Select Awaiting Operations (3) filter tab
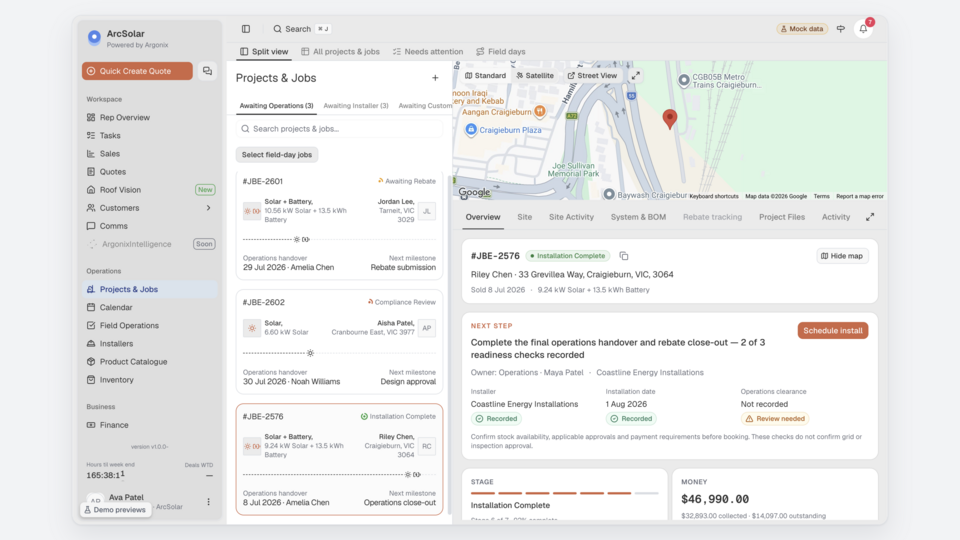Screen dimensions: 960x540 coord(276,105)
